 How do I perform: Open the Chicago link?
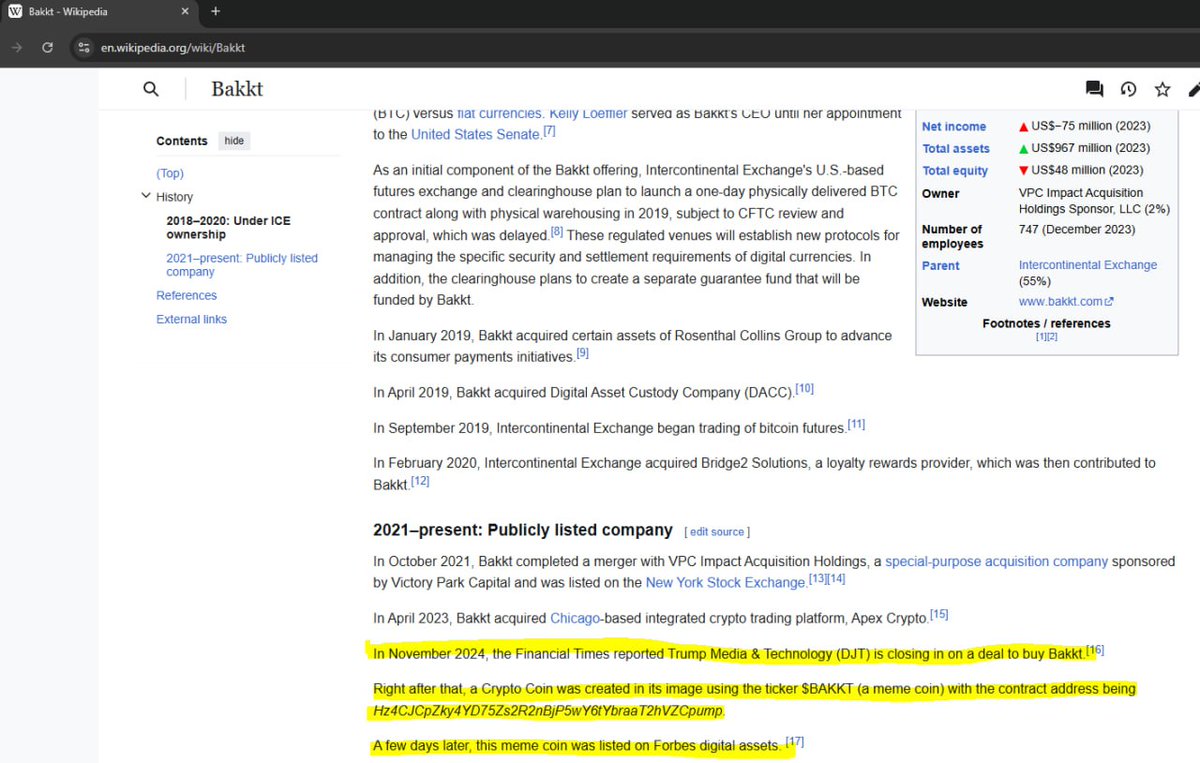(x=574, y=619)
